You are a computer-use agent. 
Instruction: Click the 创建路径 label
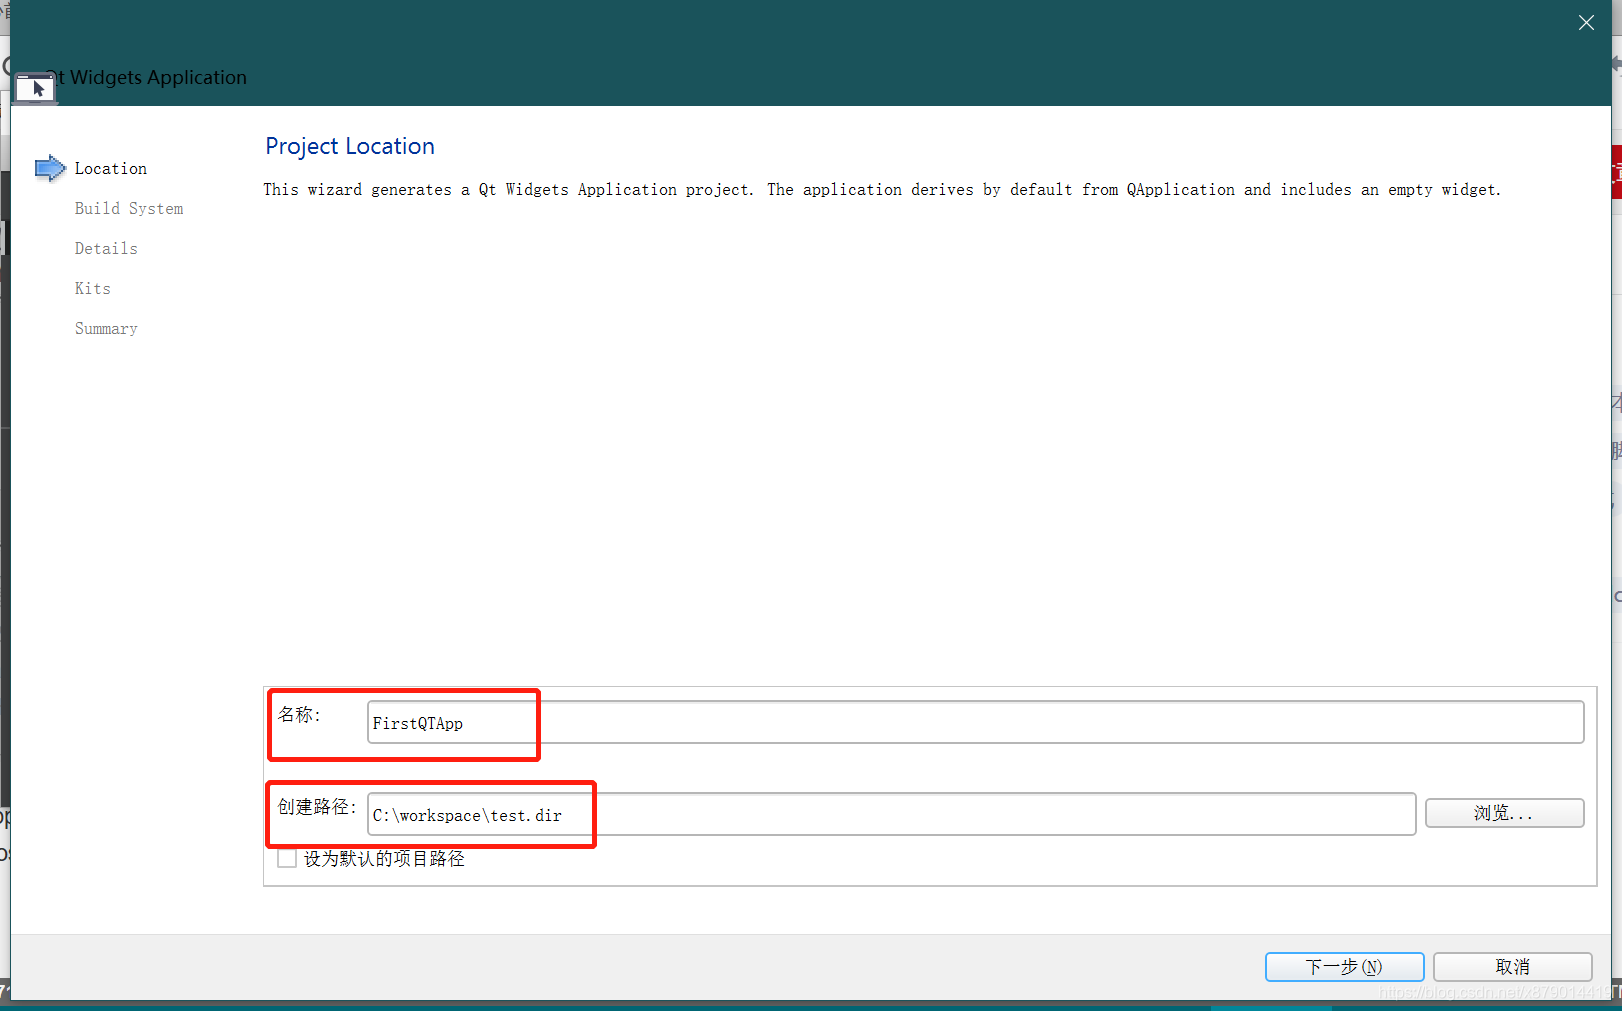[x=317, y=806]
